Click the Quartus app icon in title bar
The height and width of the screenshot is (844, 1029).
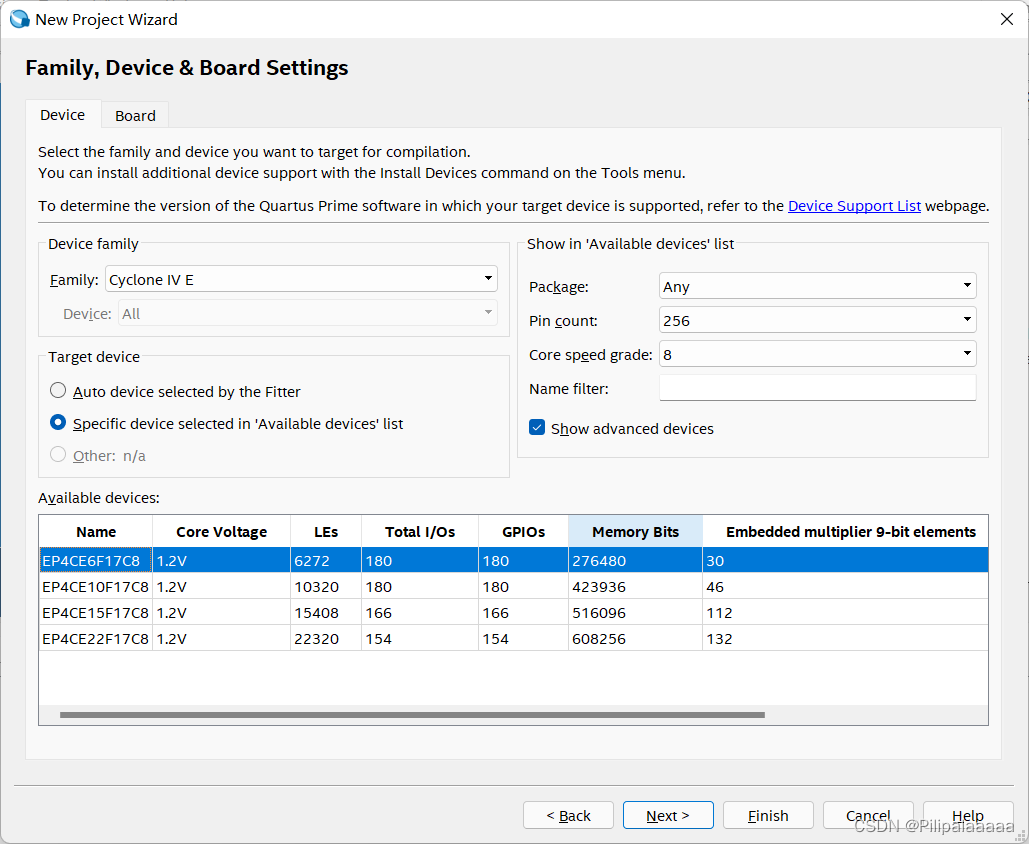coord(19,19)
